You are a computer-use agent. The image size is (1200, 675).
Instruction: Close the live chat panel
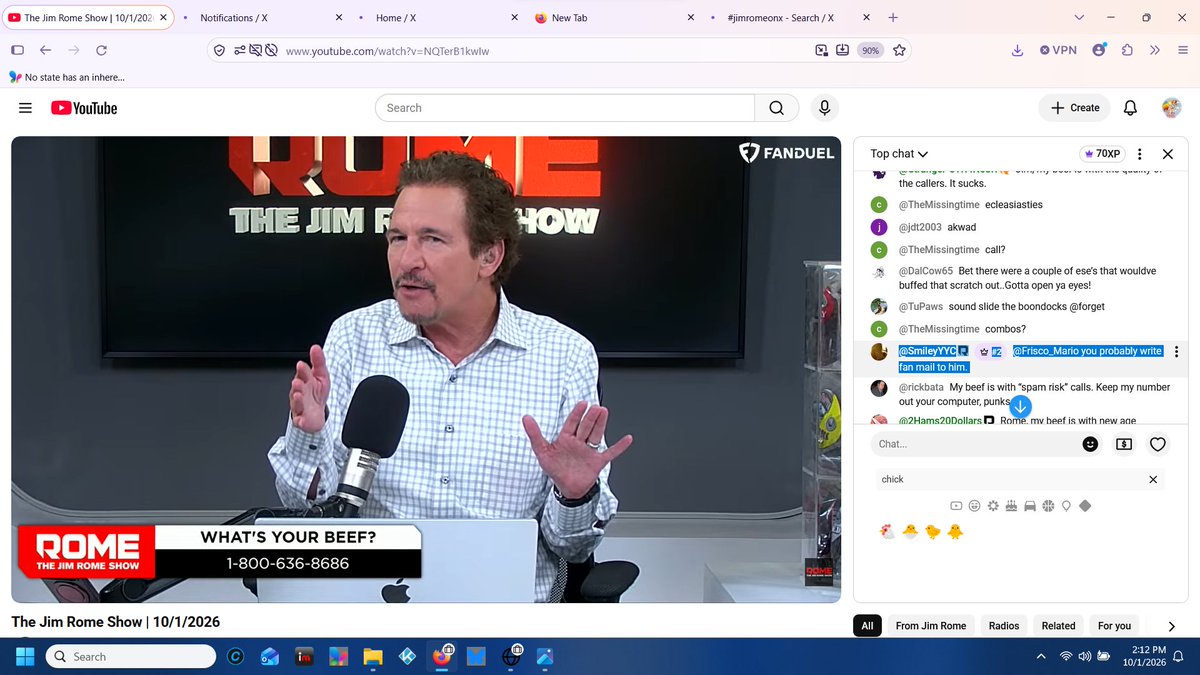coord(1167,154)
